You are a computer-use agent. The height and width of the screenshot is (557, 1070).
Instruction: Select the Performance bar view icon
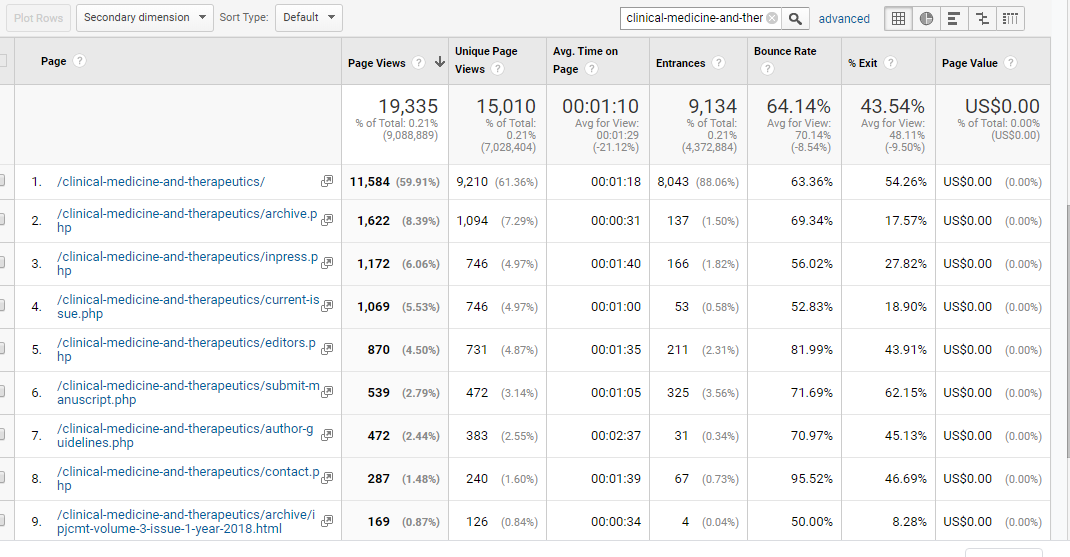point(954,18)
